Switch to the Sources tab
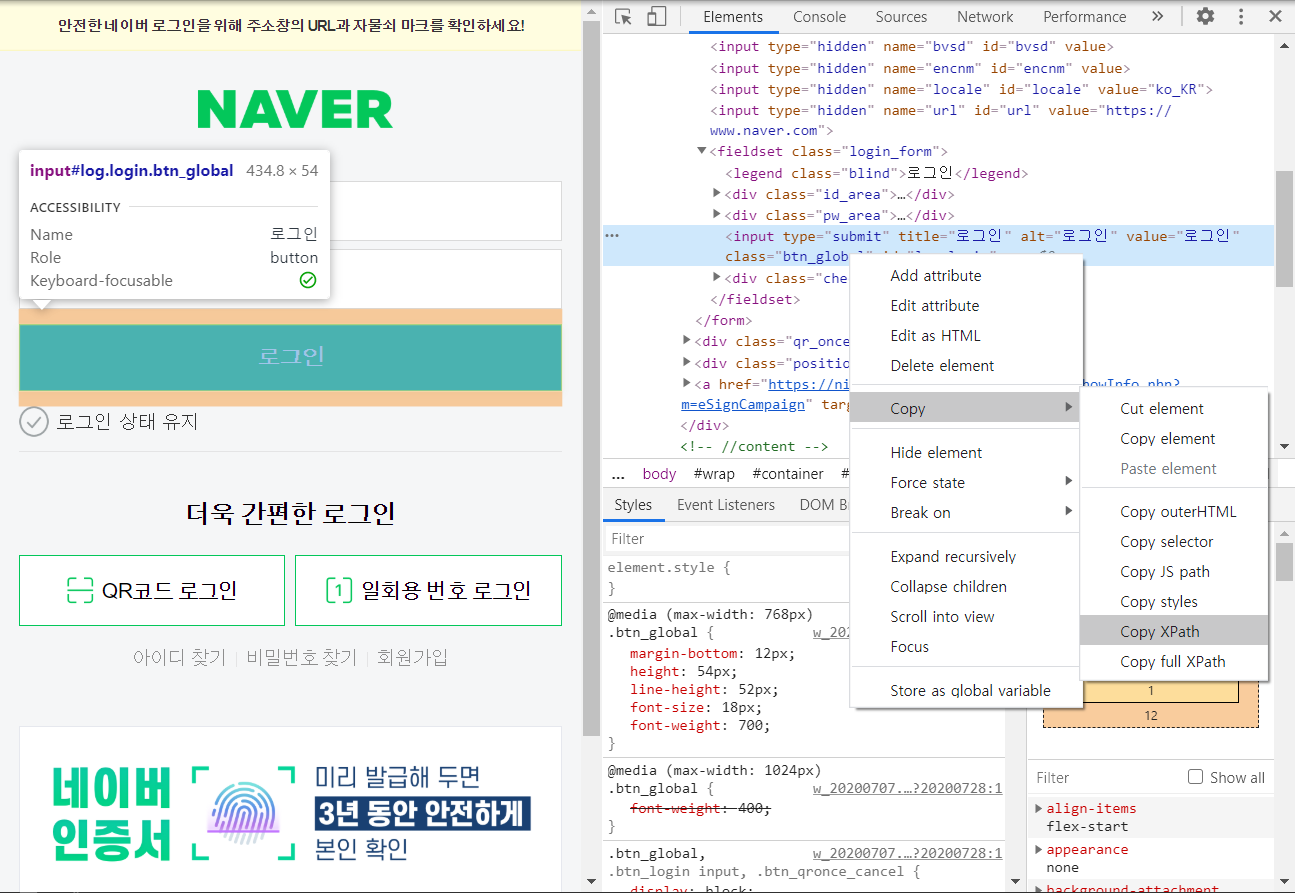 901,17
